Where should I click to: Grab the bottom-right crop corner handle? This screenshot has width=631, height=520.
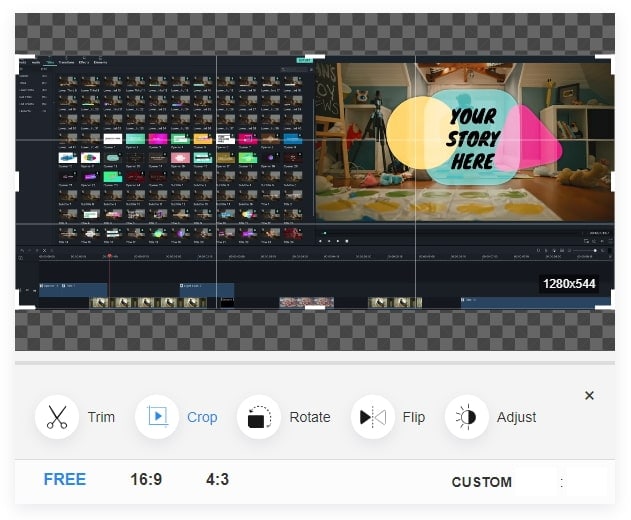click(611, 307)
